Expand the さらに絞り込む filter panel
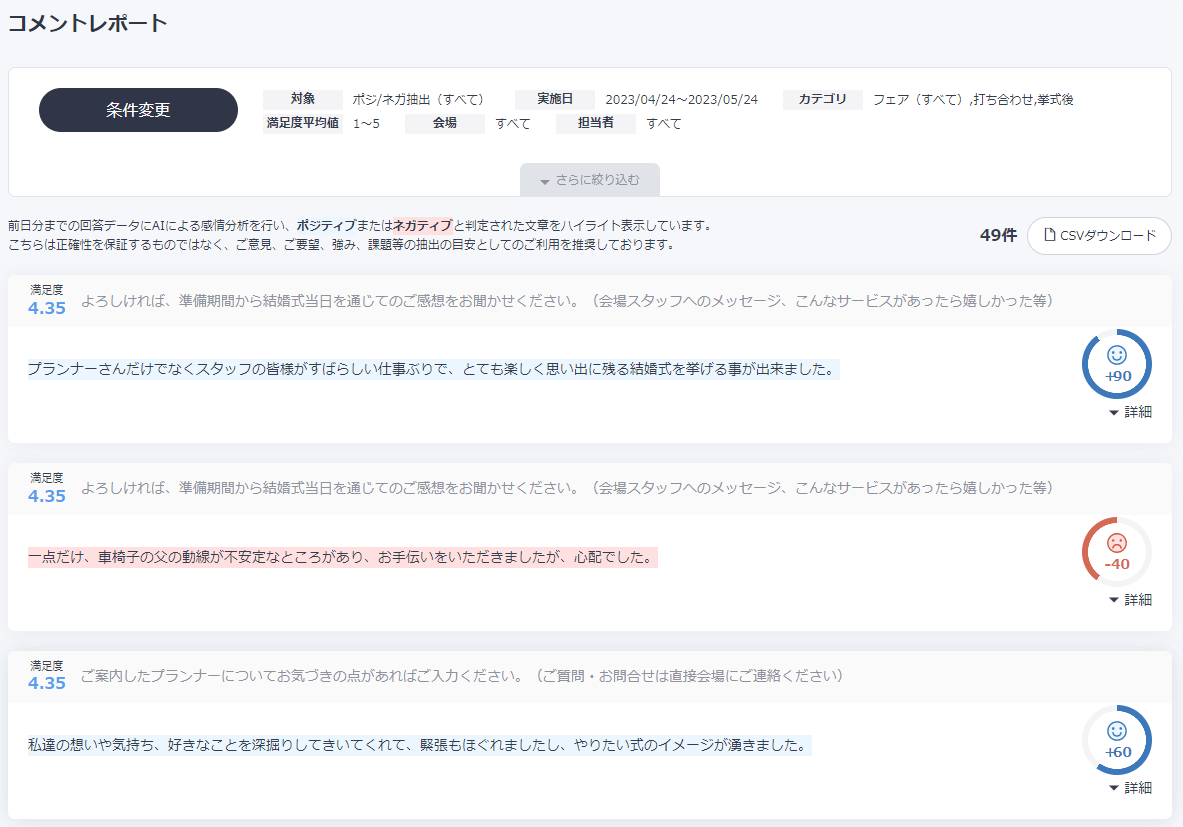The image size is (1183, 827). [x=589, y=180]
